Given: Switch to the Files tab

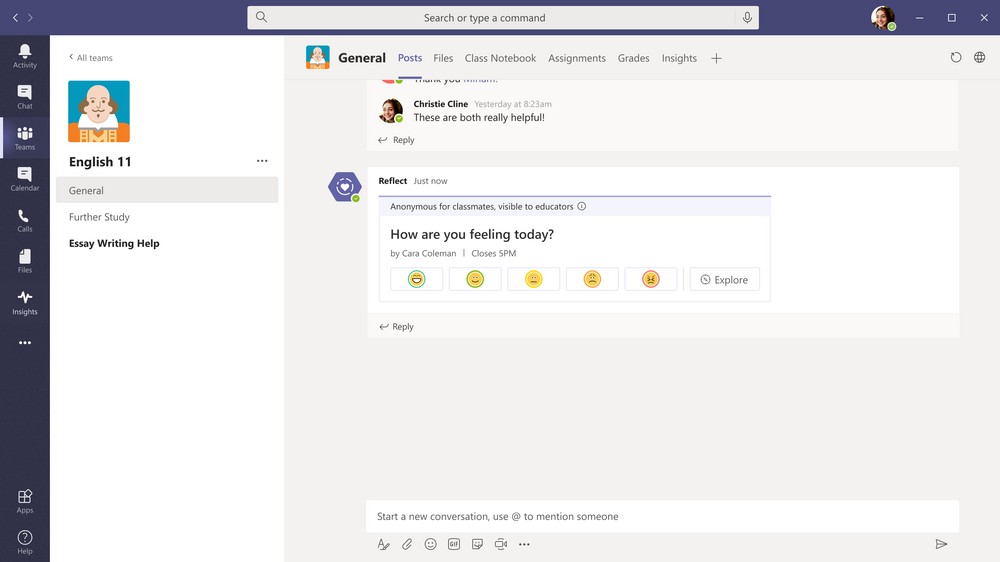Looking at the screenshot, I should pos(443,58).
